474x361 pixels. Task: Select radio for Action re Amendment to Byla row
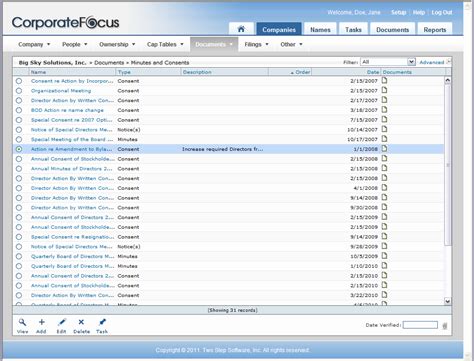point(19,149)
